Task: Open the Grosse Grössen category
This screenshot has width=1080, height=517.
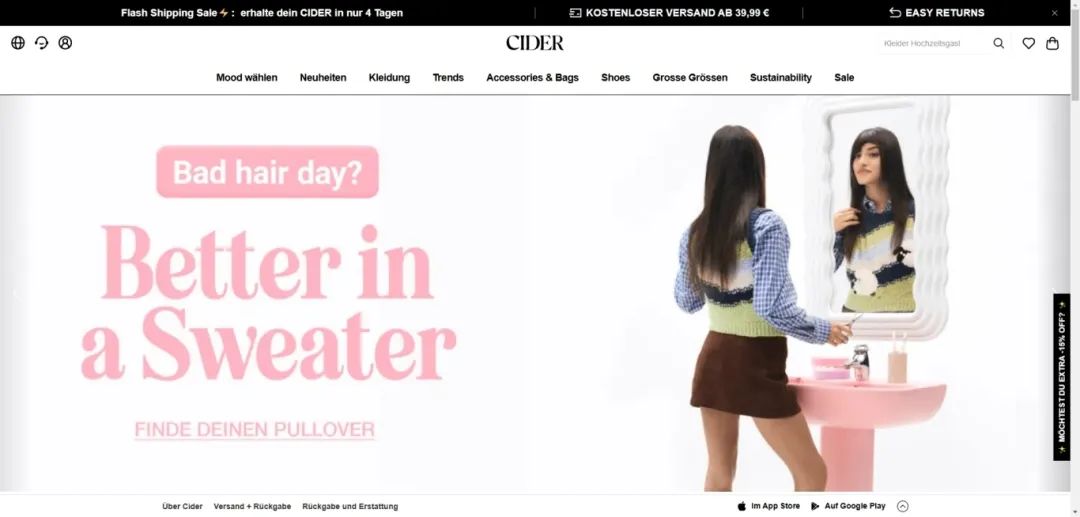Action: pos(689,78)
